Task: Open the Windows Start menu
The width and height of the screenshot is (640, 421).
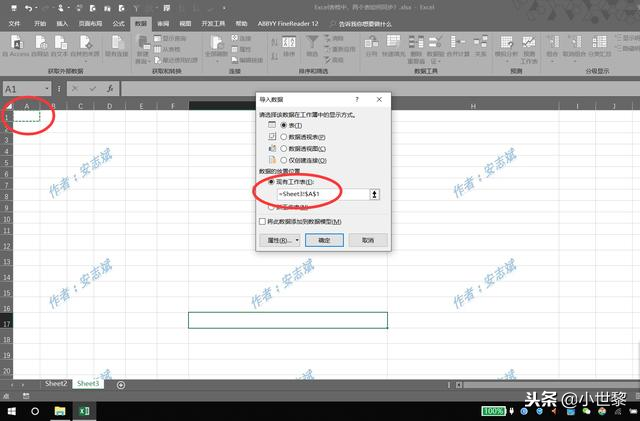Action: (12, 411)
